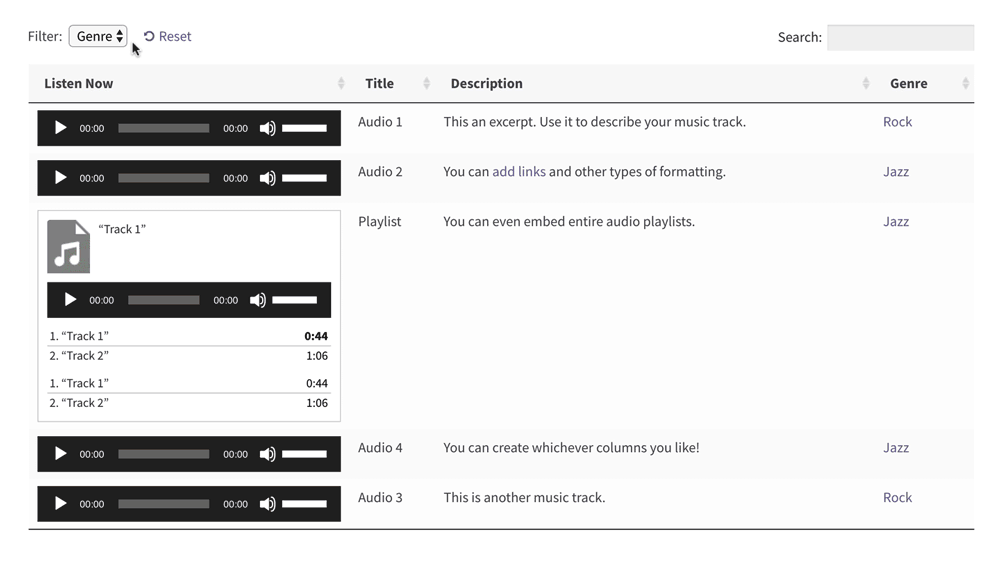Click 'This is another music track.' description
Image resolution: width=1000 pixels, height=563 pixels.
(524, 497)
